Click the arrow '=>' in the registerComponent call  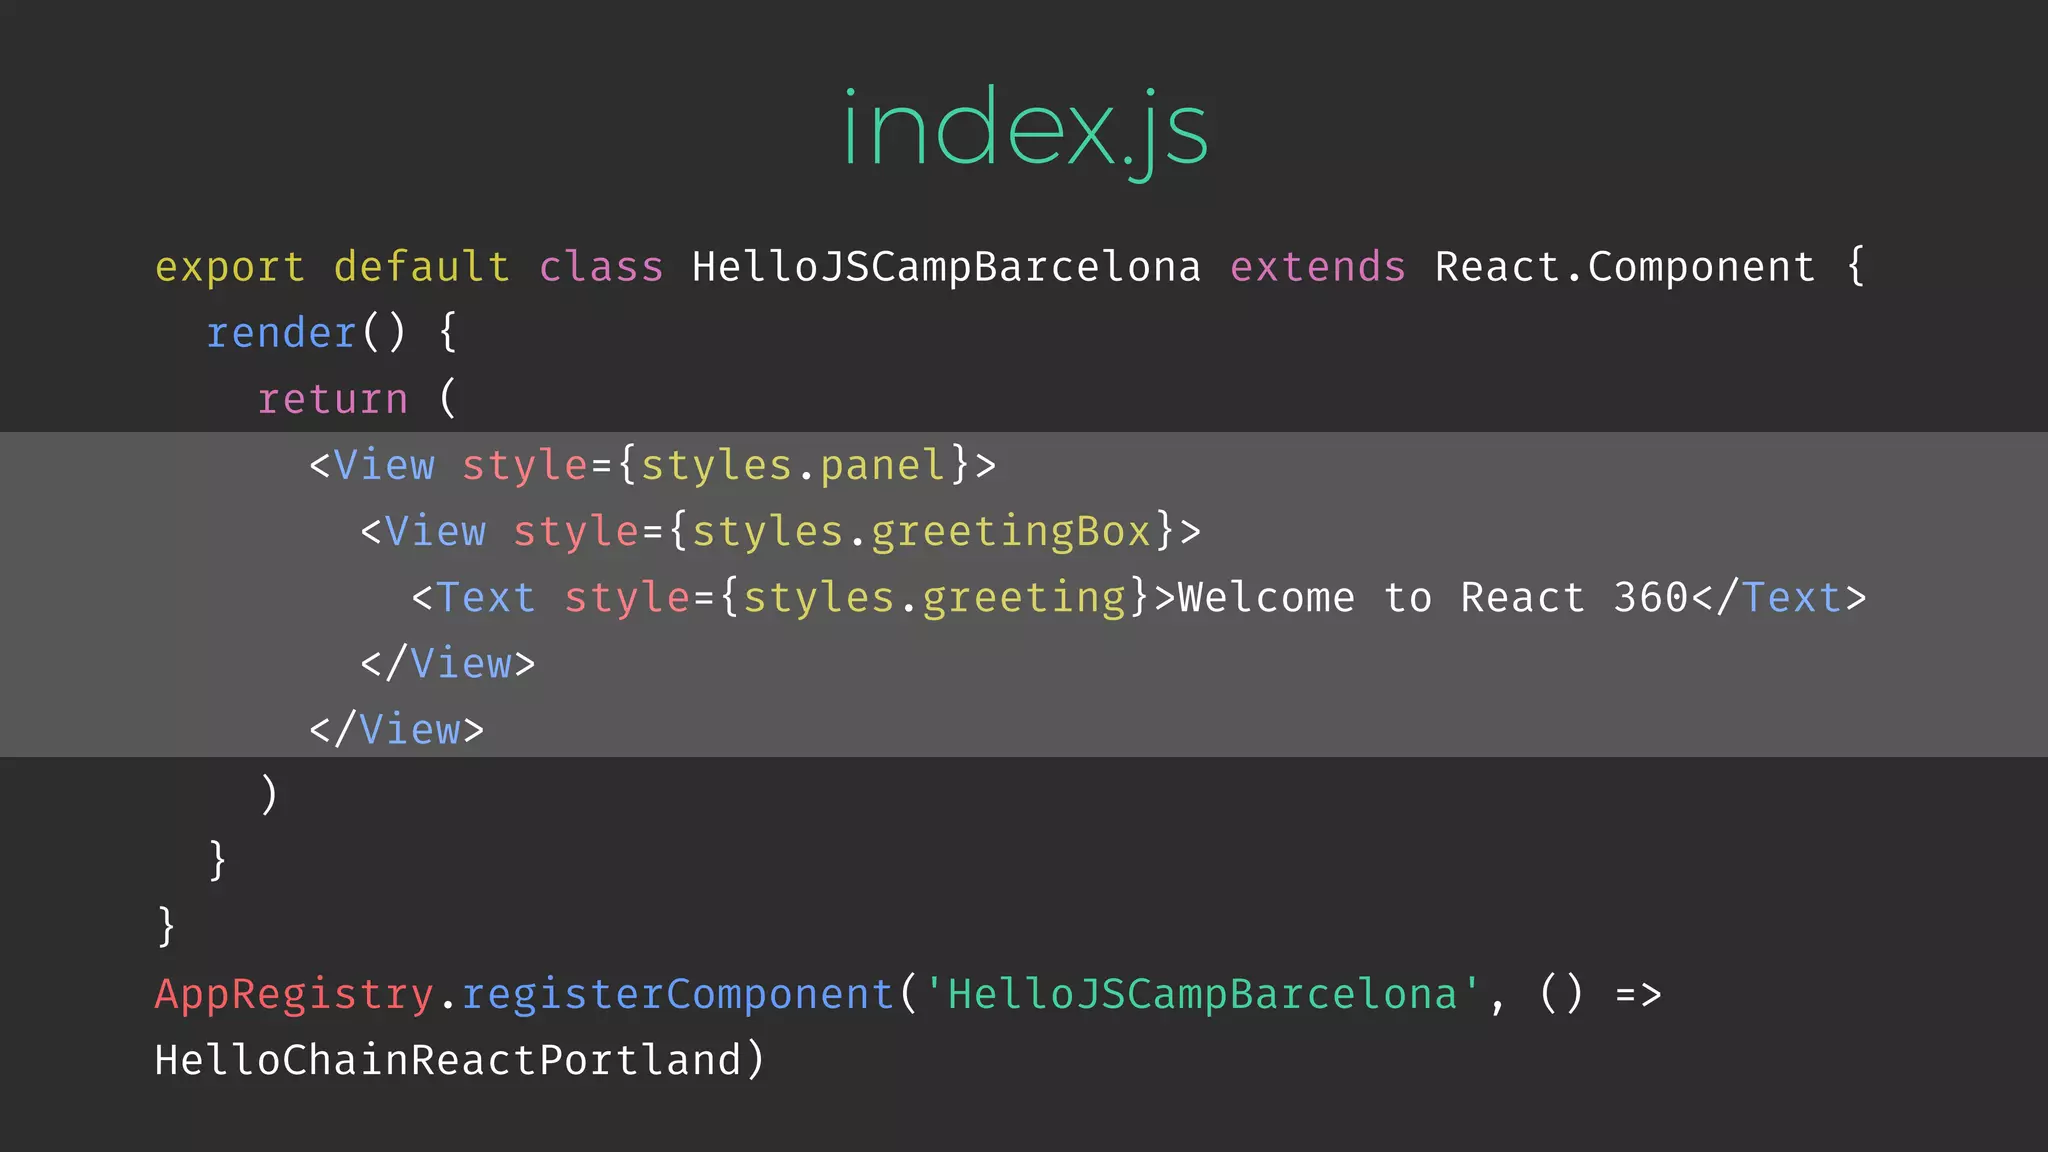point(1639,994)
